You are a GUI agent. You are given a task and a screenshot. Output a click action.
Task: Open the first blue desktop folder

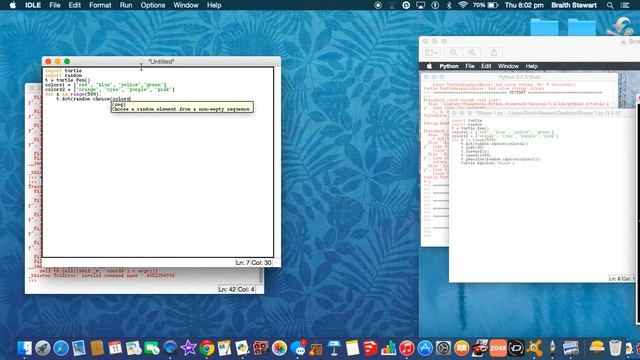[x=544, y=27]
